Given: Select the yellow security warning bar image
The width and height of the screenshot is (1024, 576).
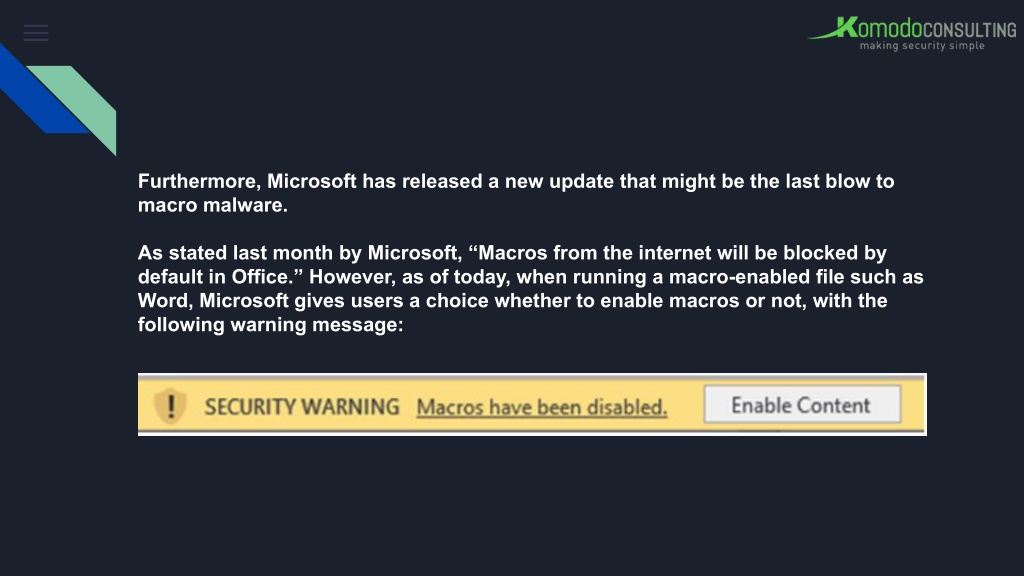Looking at the screenshot, I should [x=532, y=404].
